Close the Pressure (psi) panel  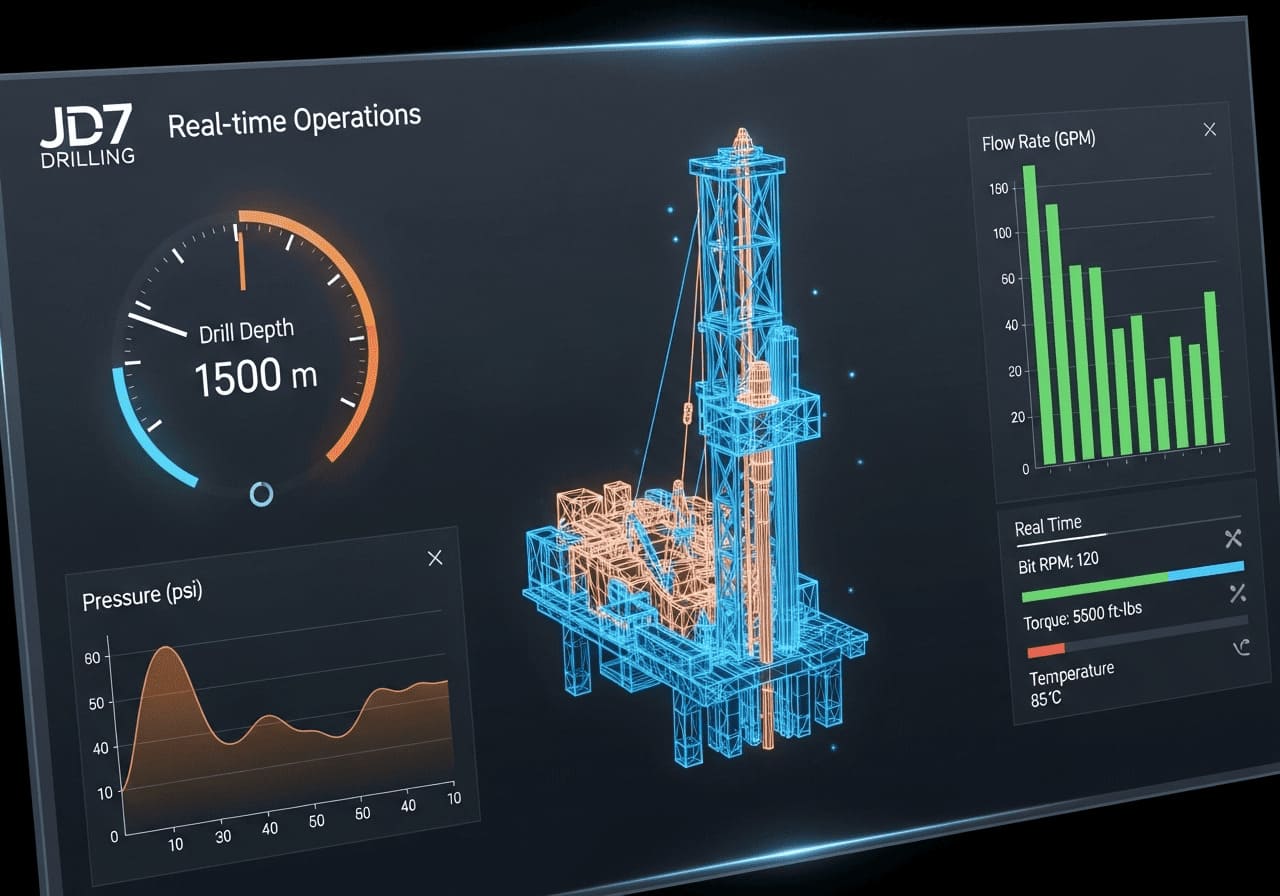pyautogui.click(x=435, y=558)
